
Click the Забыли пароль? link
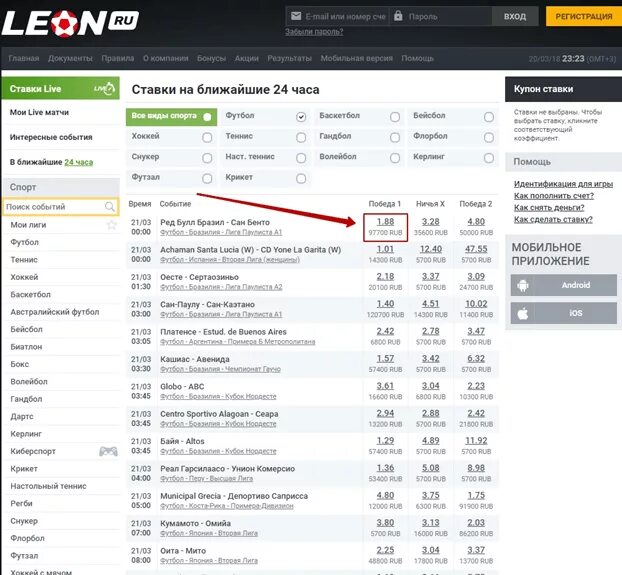point(314,32)
